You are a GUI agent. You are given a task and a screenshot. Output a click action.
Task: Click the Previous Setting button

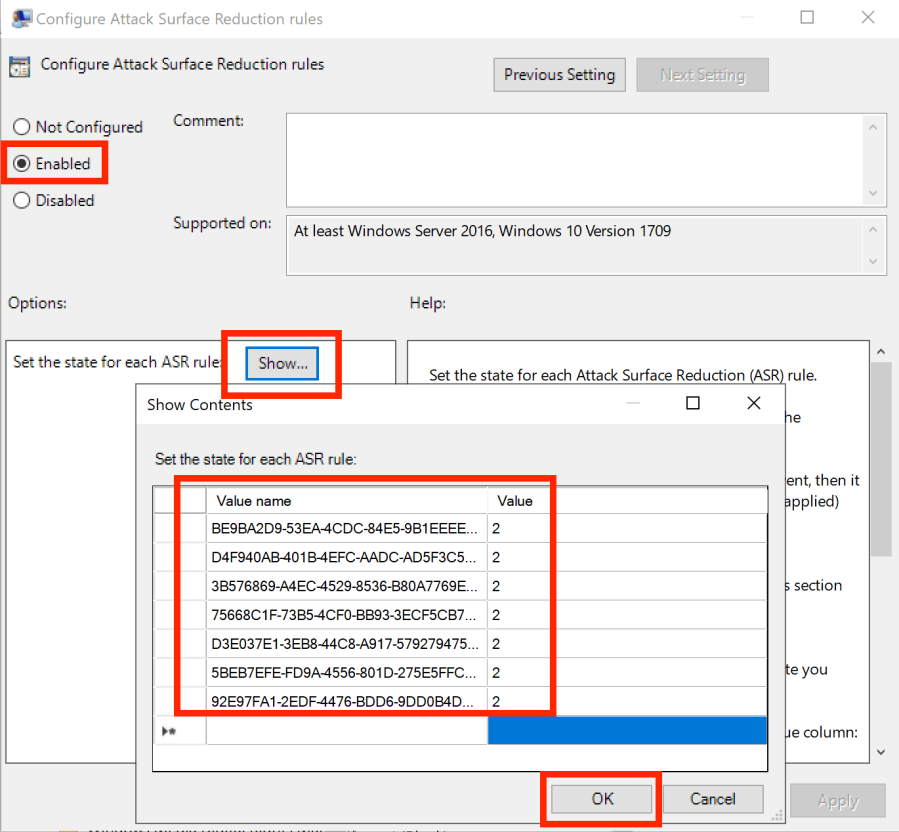coord(559,75)
